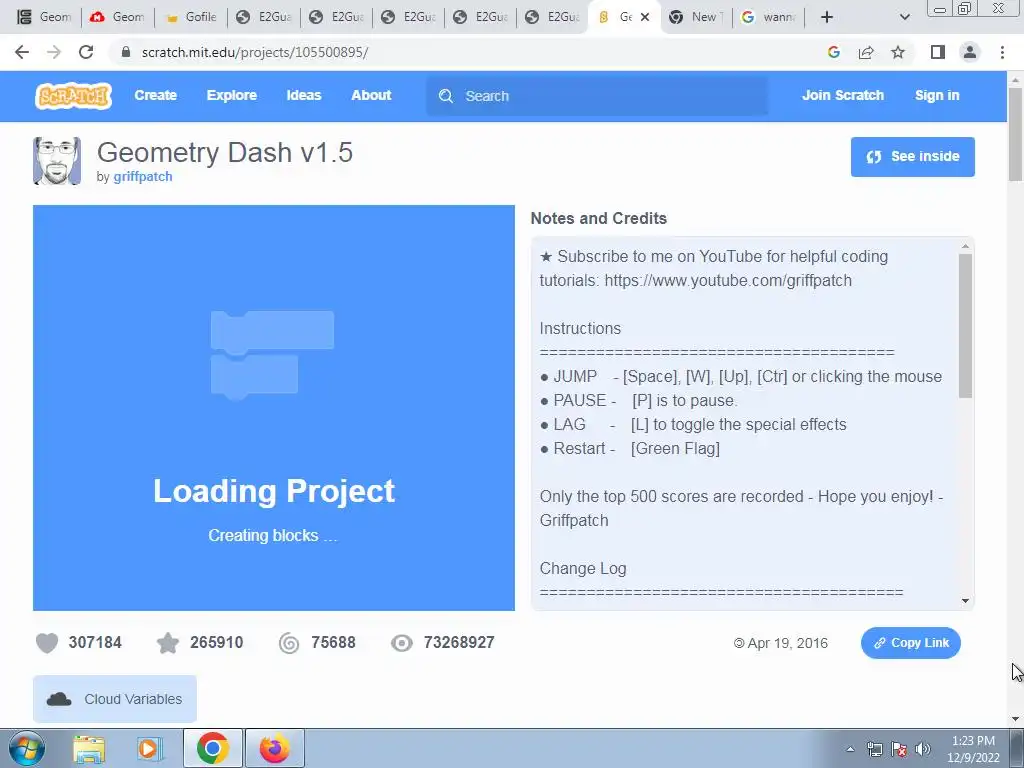Click the Cloud Variables button

[x=115, y=699]
